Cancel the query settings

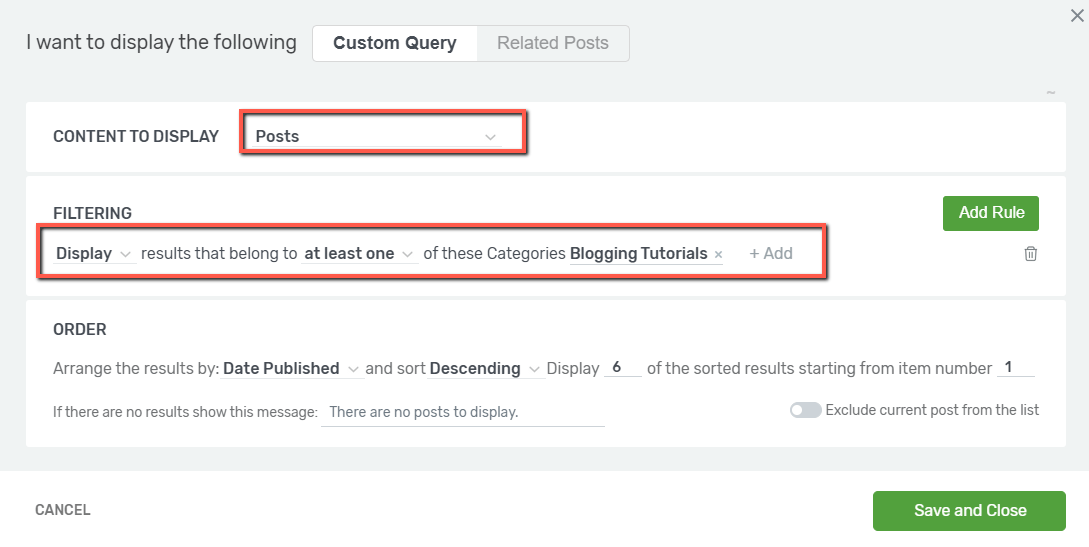pyautogui.click(x=63, y=510)
